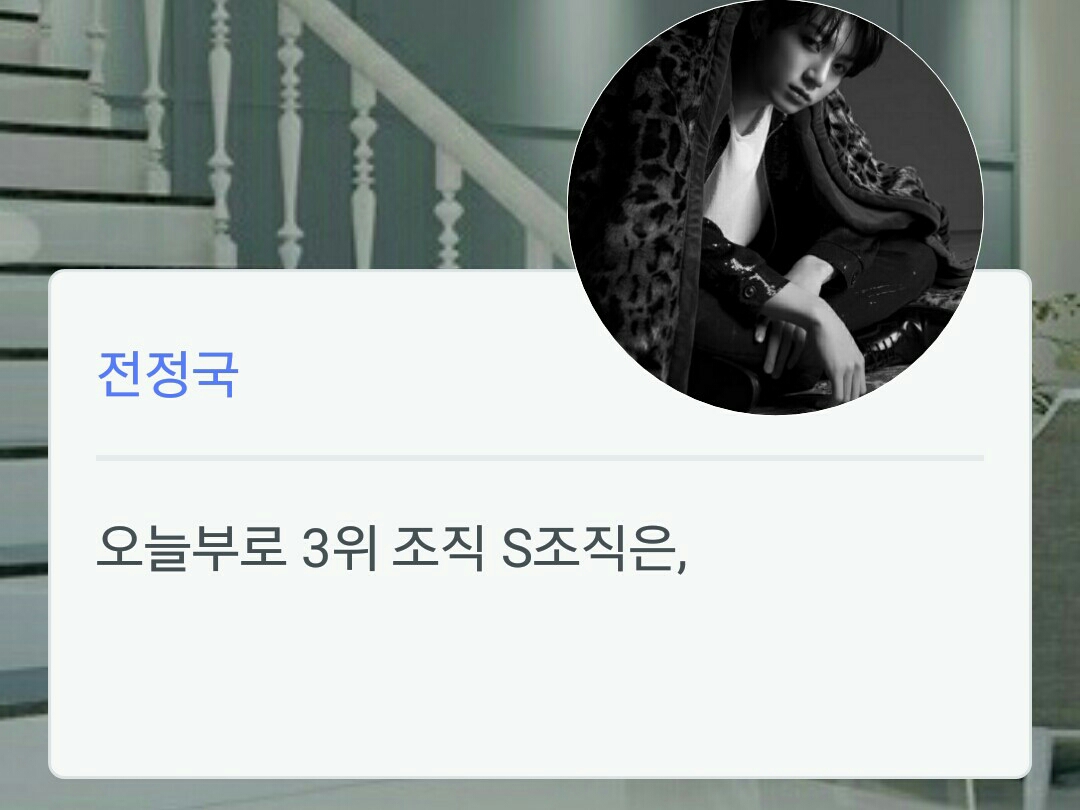The image size is (1080, 810).
Task: Tap empty dialogue box area to continue
Action: point(539,675)
